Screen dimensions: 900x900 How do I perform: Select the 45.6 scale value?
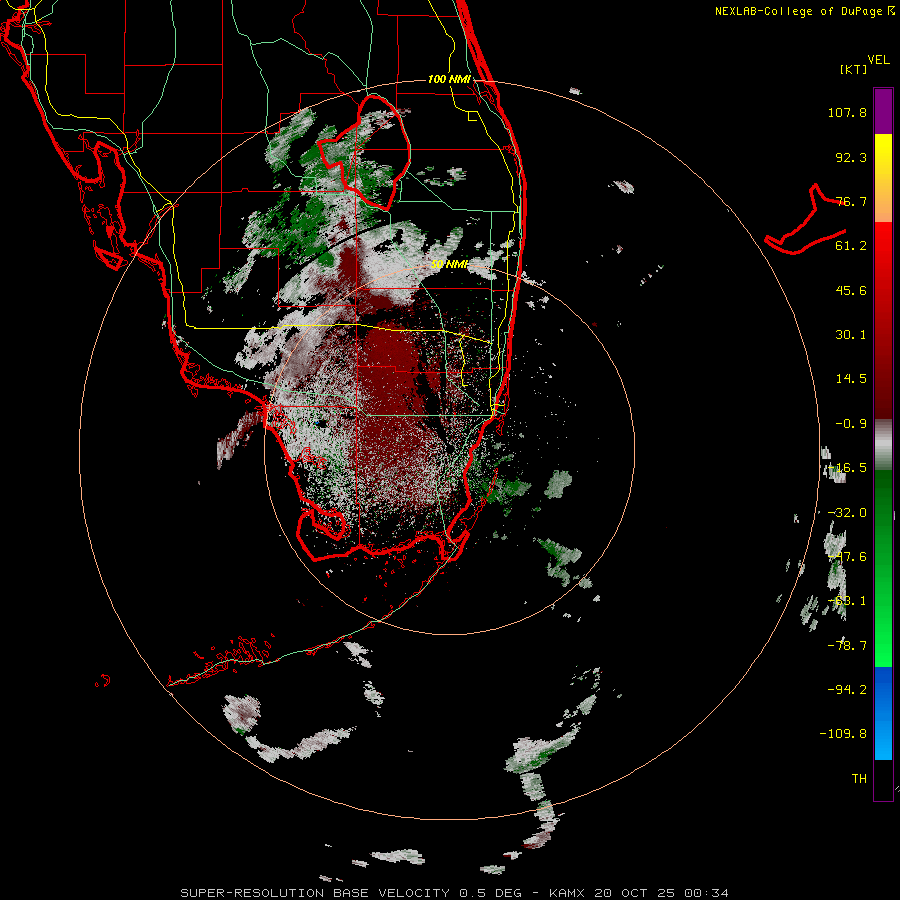(x=851, y=290)
